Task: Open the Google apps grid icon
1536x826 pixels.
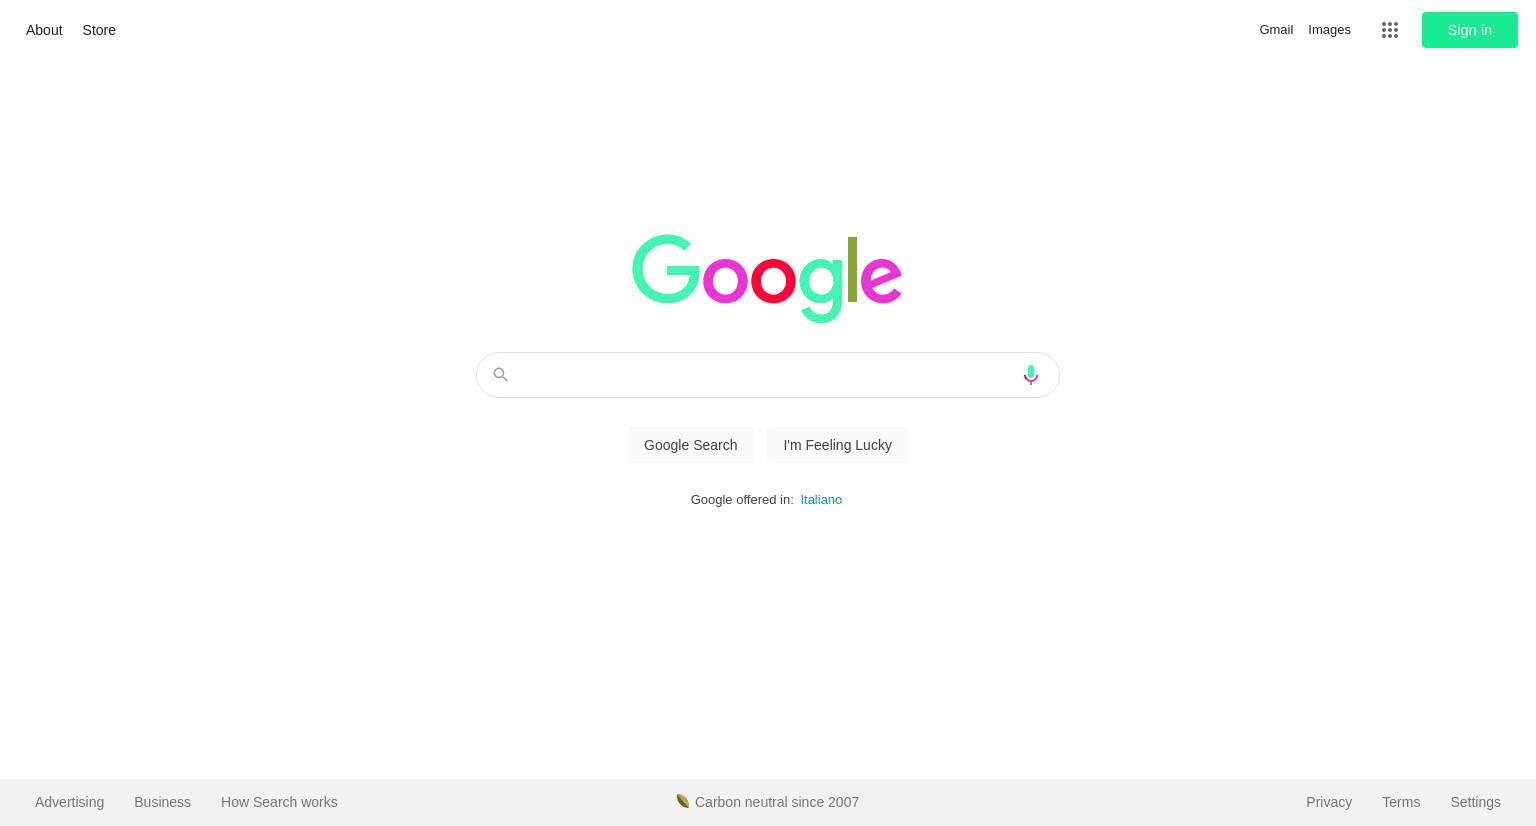Action: click(x=1389, y=30)
